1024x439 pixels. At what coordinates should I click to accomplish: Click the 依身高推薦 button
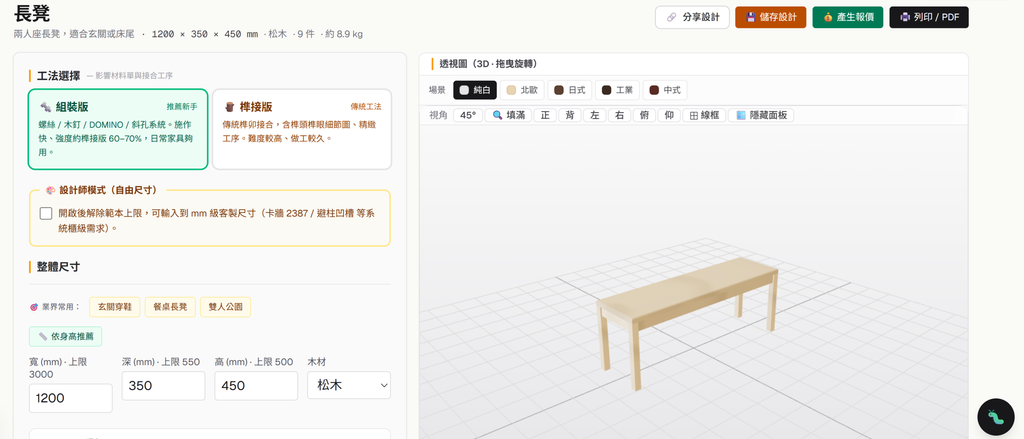click(x=65, y=336)
